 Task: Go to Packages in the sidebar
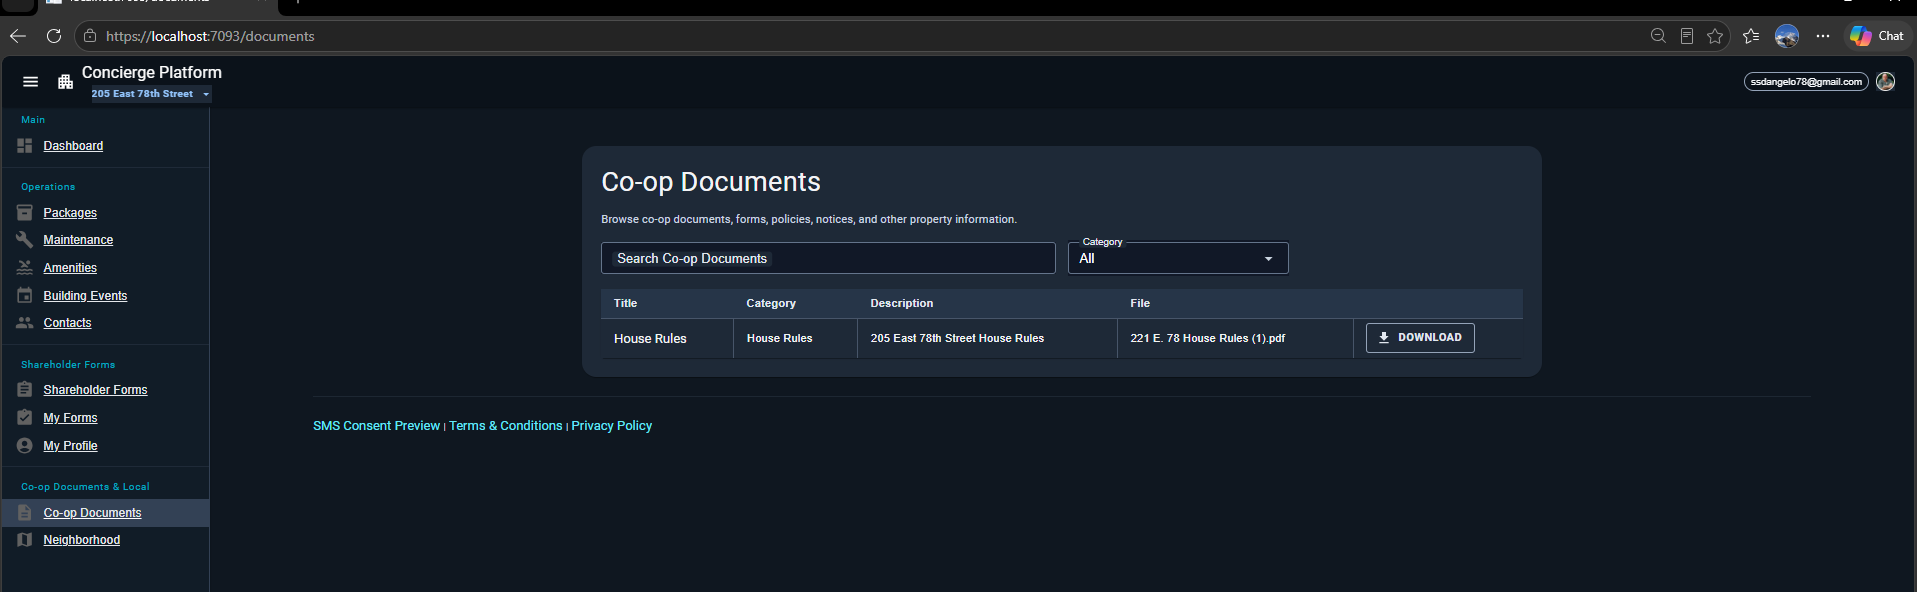(x=70, y=213)
